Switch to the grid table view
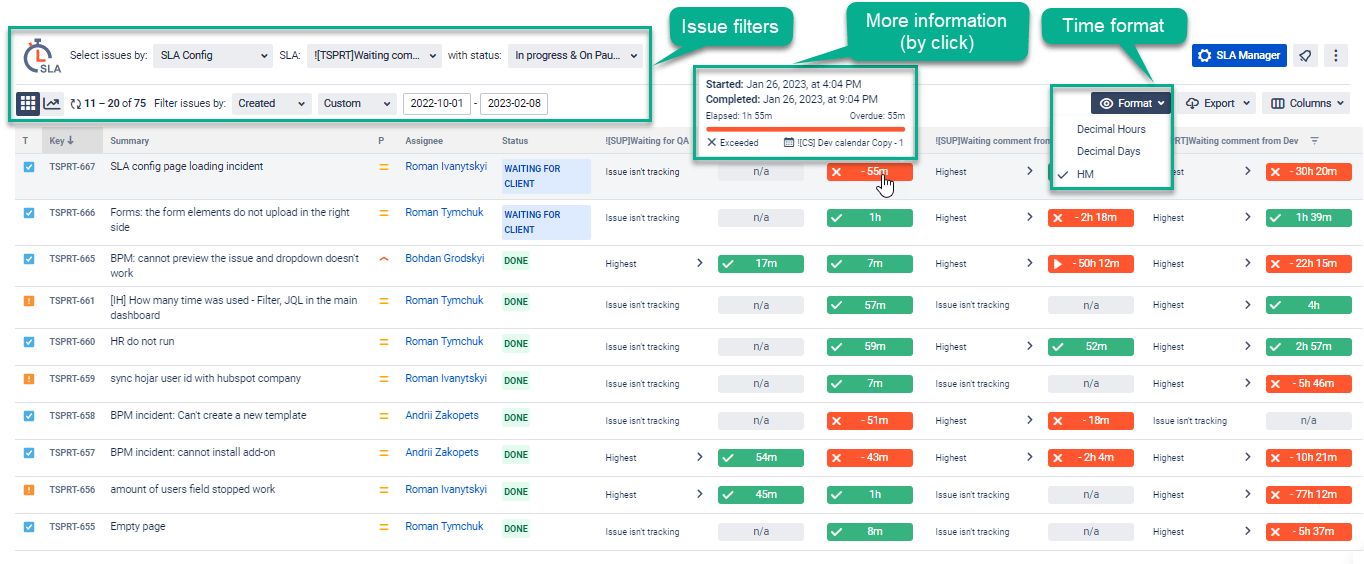This screenshot has width=1364, height=564. (28, 103)
